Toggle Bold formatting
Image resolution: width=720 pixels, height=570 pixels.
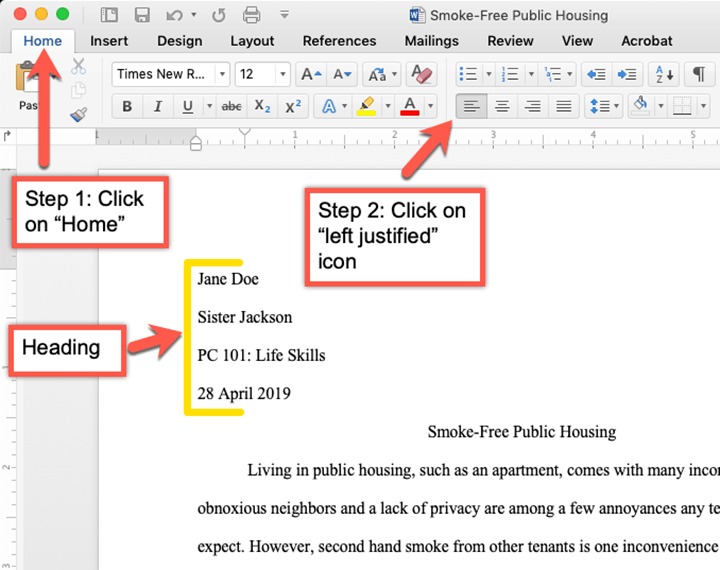(x=127, y=107)
